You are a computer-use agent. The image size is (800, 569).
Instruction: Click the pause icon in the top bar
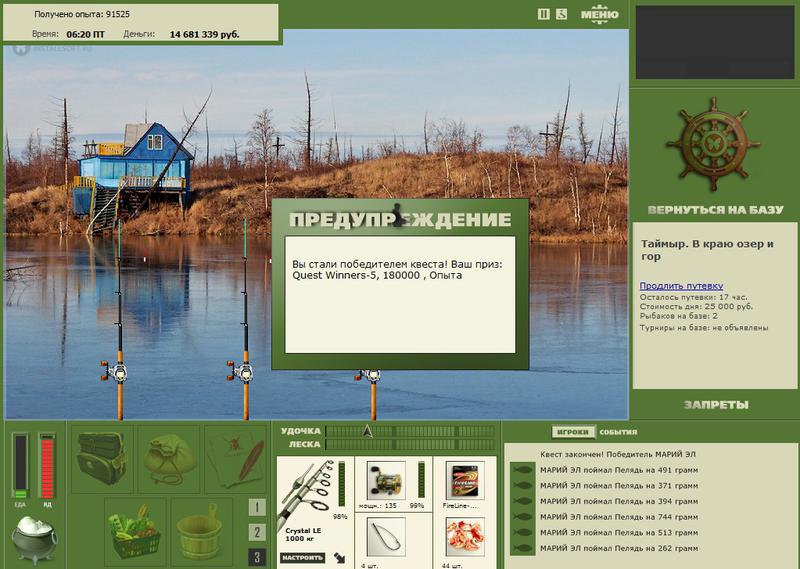tap(543, 14)
